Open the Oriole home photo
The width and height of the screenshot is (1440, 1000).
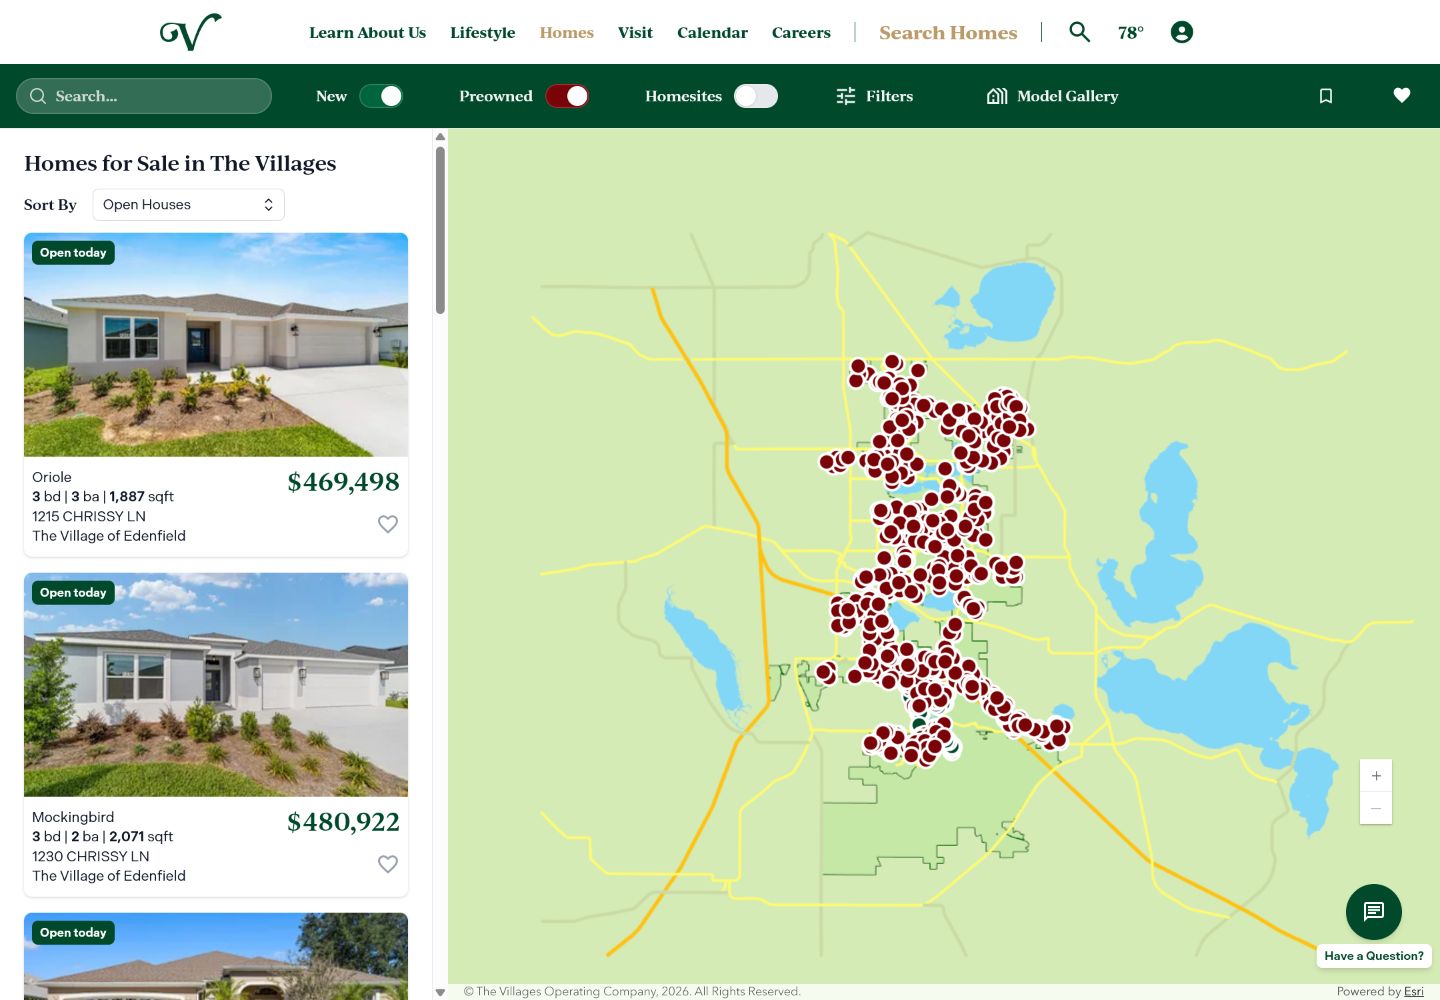[216, 345]
